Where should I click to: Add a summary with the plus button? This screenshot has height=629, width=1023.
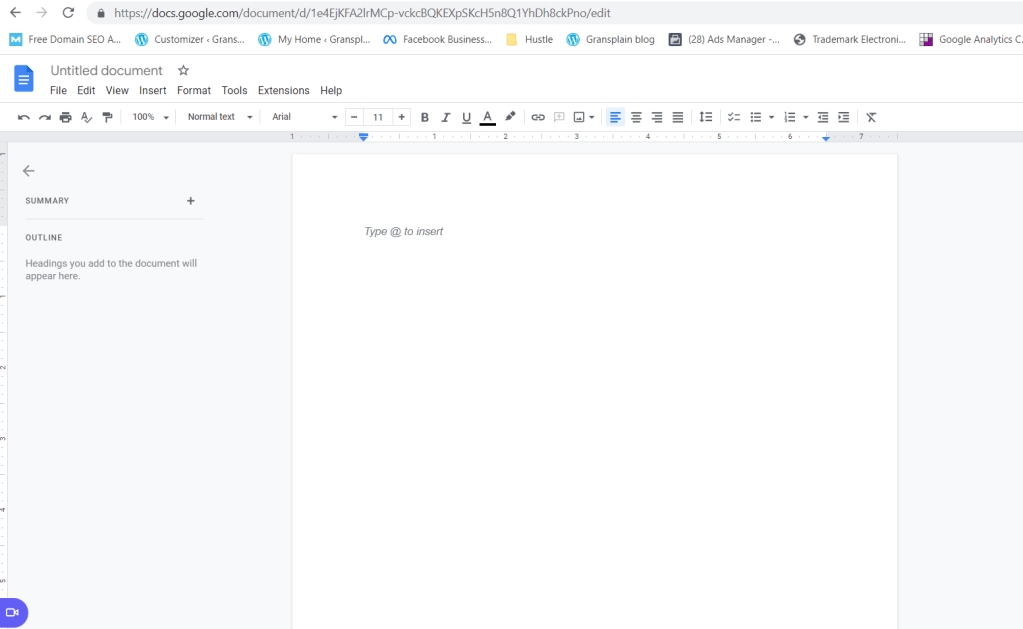coord(191,201)
